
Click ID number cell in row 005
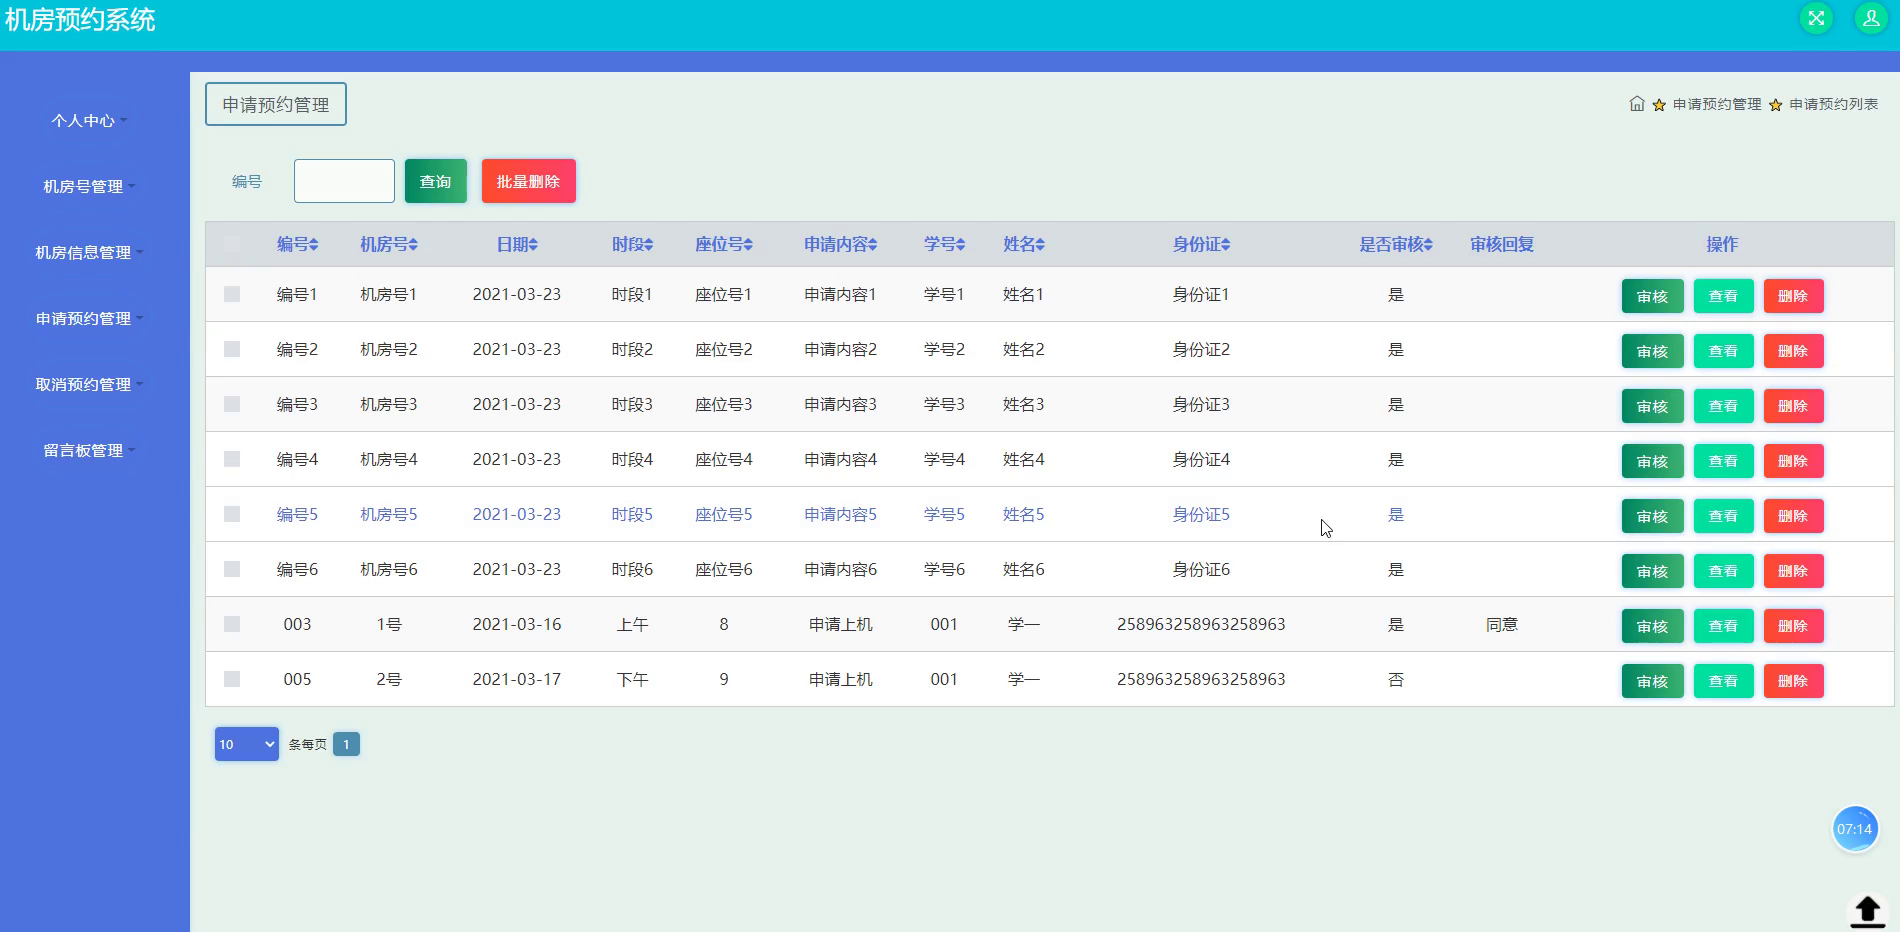tap(1201, 679)
